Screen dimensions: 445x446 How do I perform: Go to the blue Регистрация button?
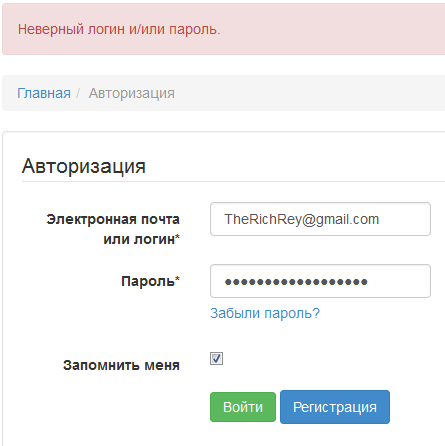tap(335, 407)
